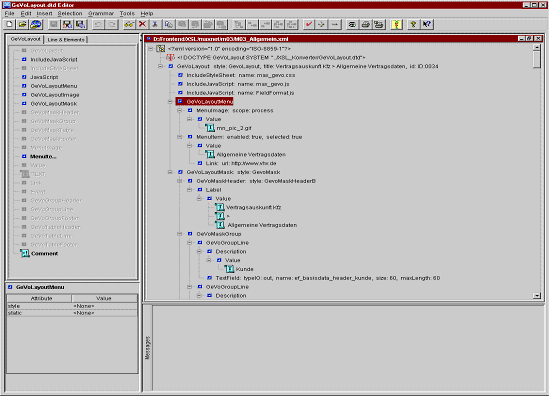Click the text node icon beside Kunde
The height and width of the screenshot is (396, 549).
[229, 269]
